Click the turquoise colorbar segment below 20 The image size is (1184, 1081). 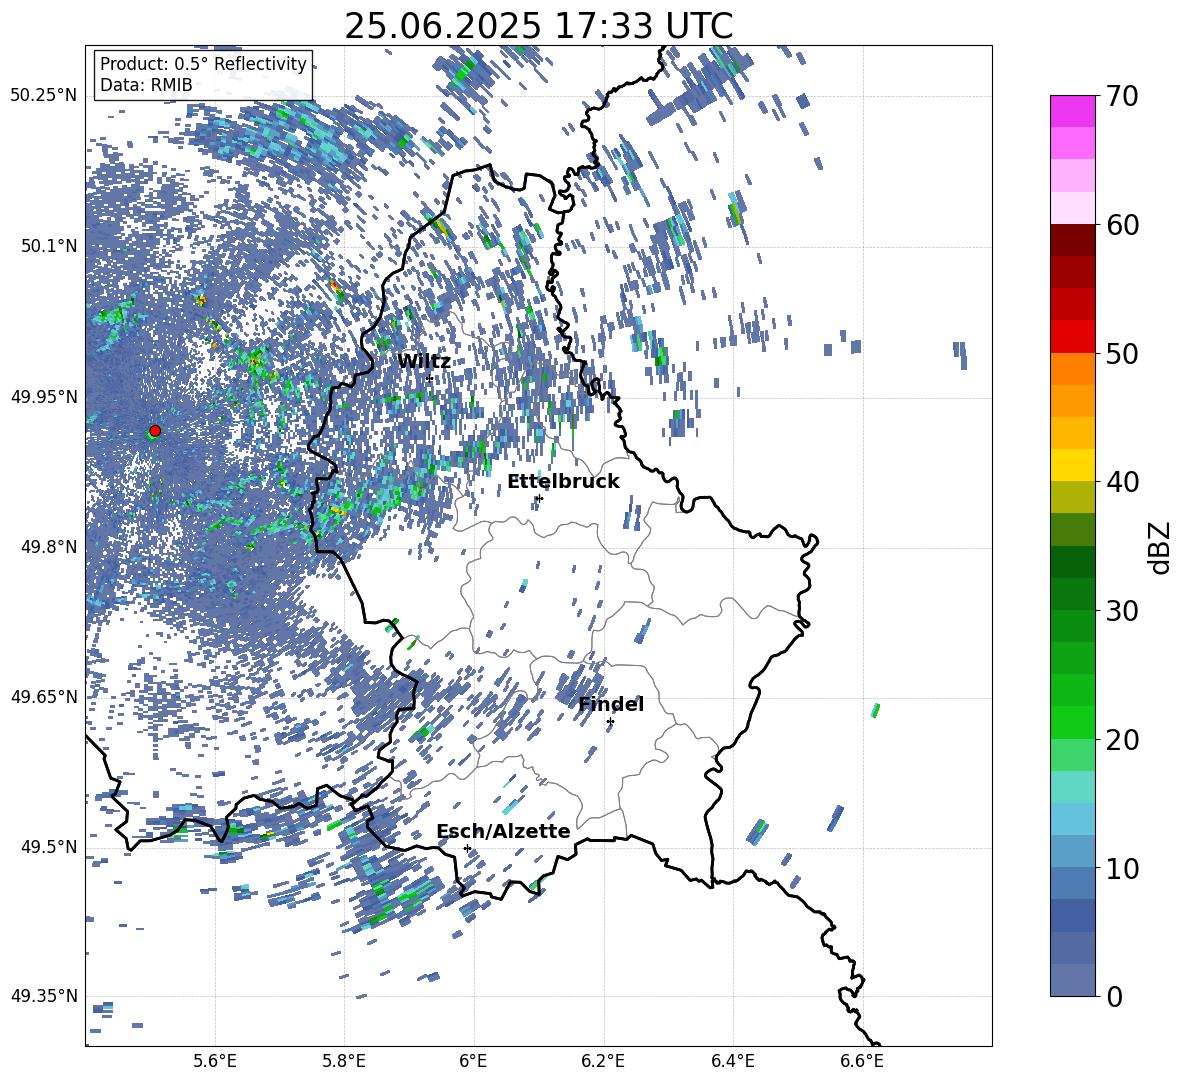pos(1072,787)
